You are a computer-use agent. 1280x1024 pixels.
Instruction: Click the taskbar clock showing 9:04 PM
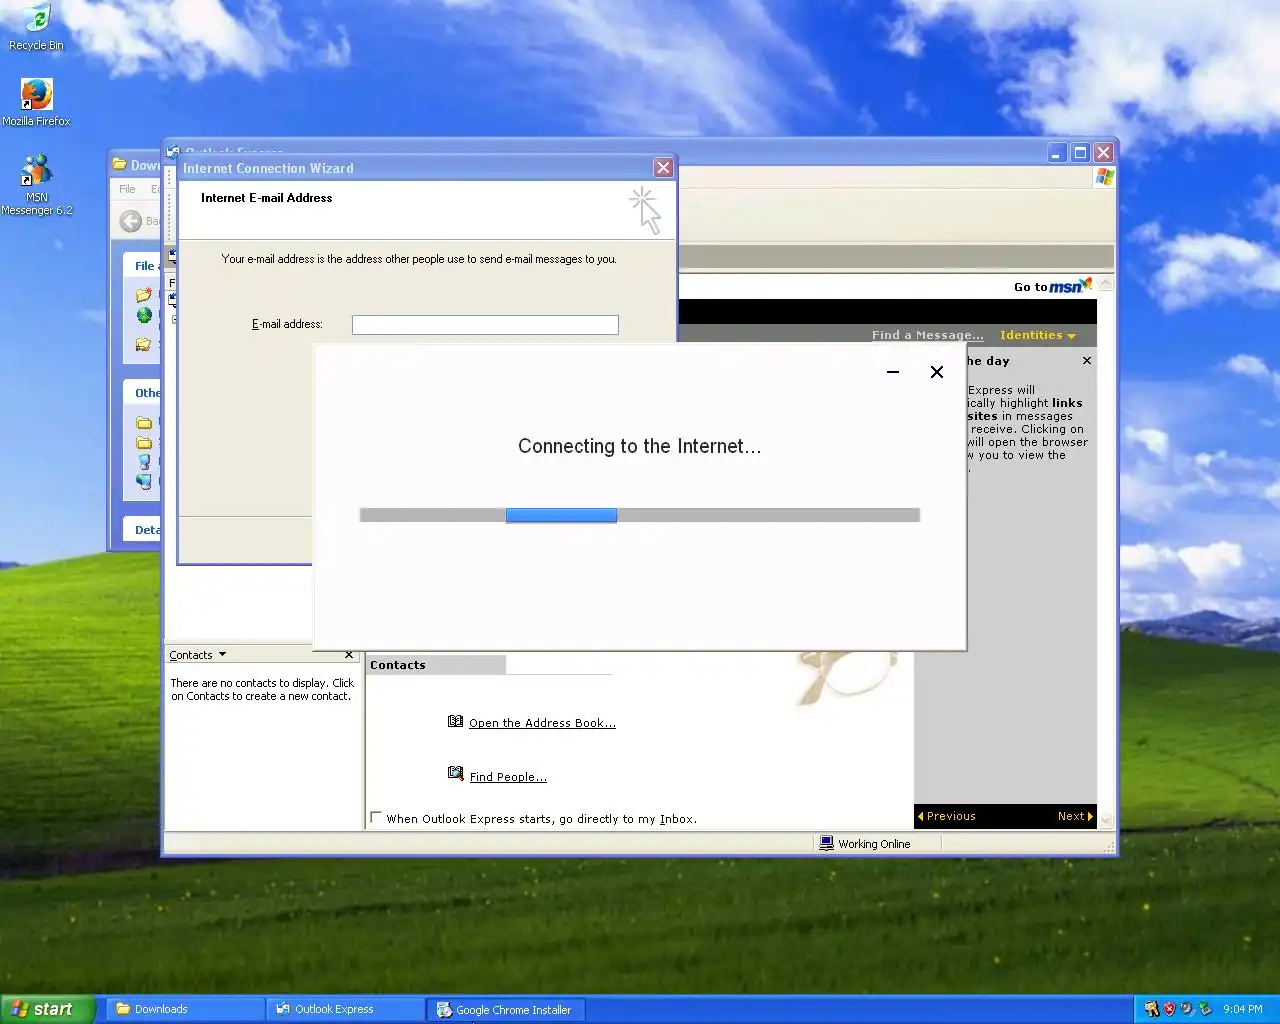click(1243, 1009)
